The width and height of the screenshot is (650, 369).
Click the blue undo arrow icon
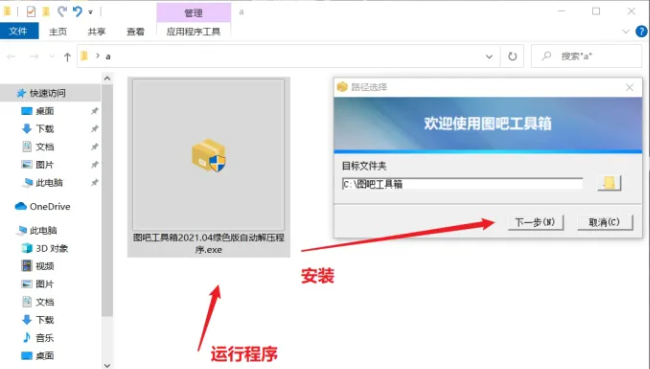77,12
